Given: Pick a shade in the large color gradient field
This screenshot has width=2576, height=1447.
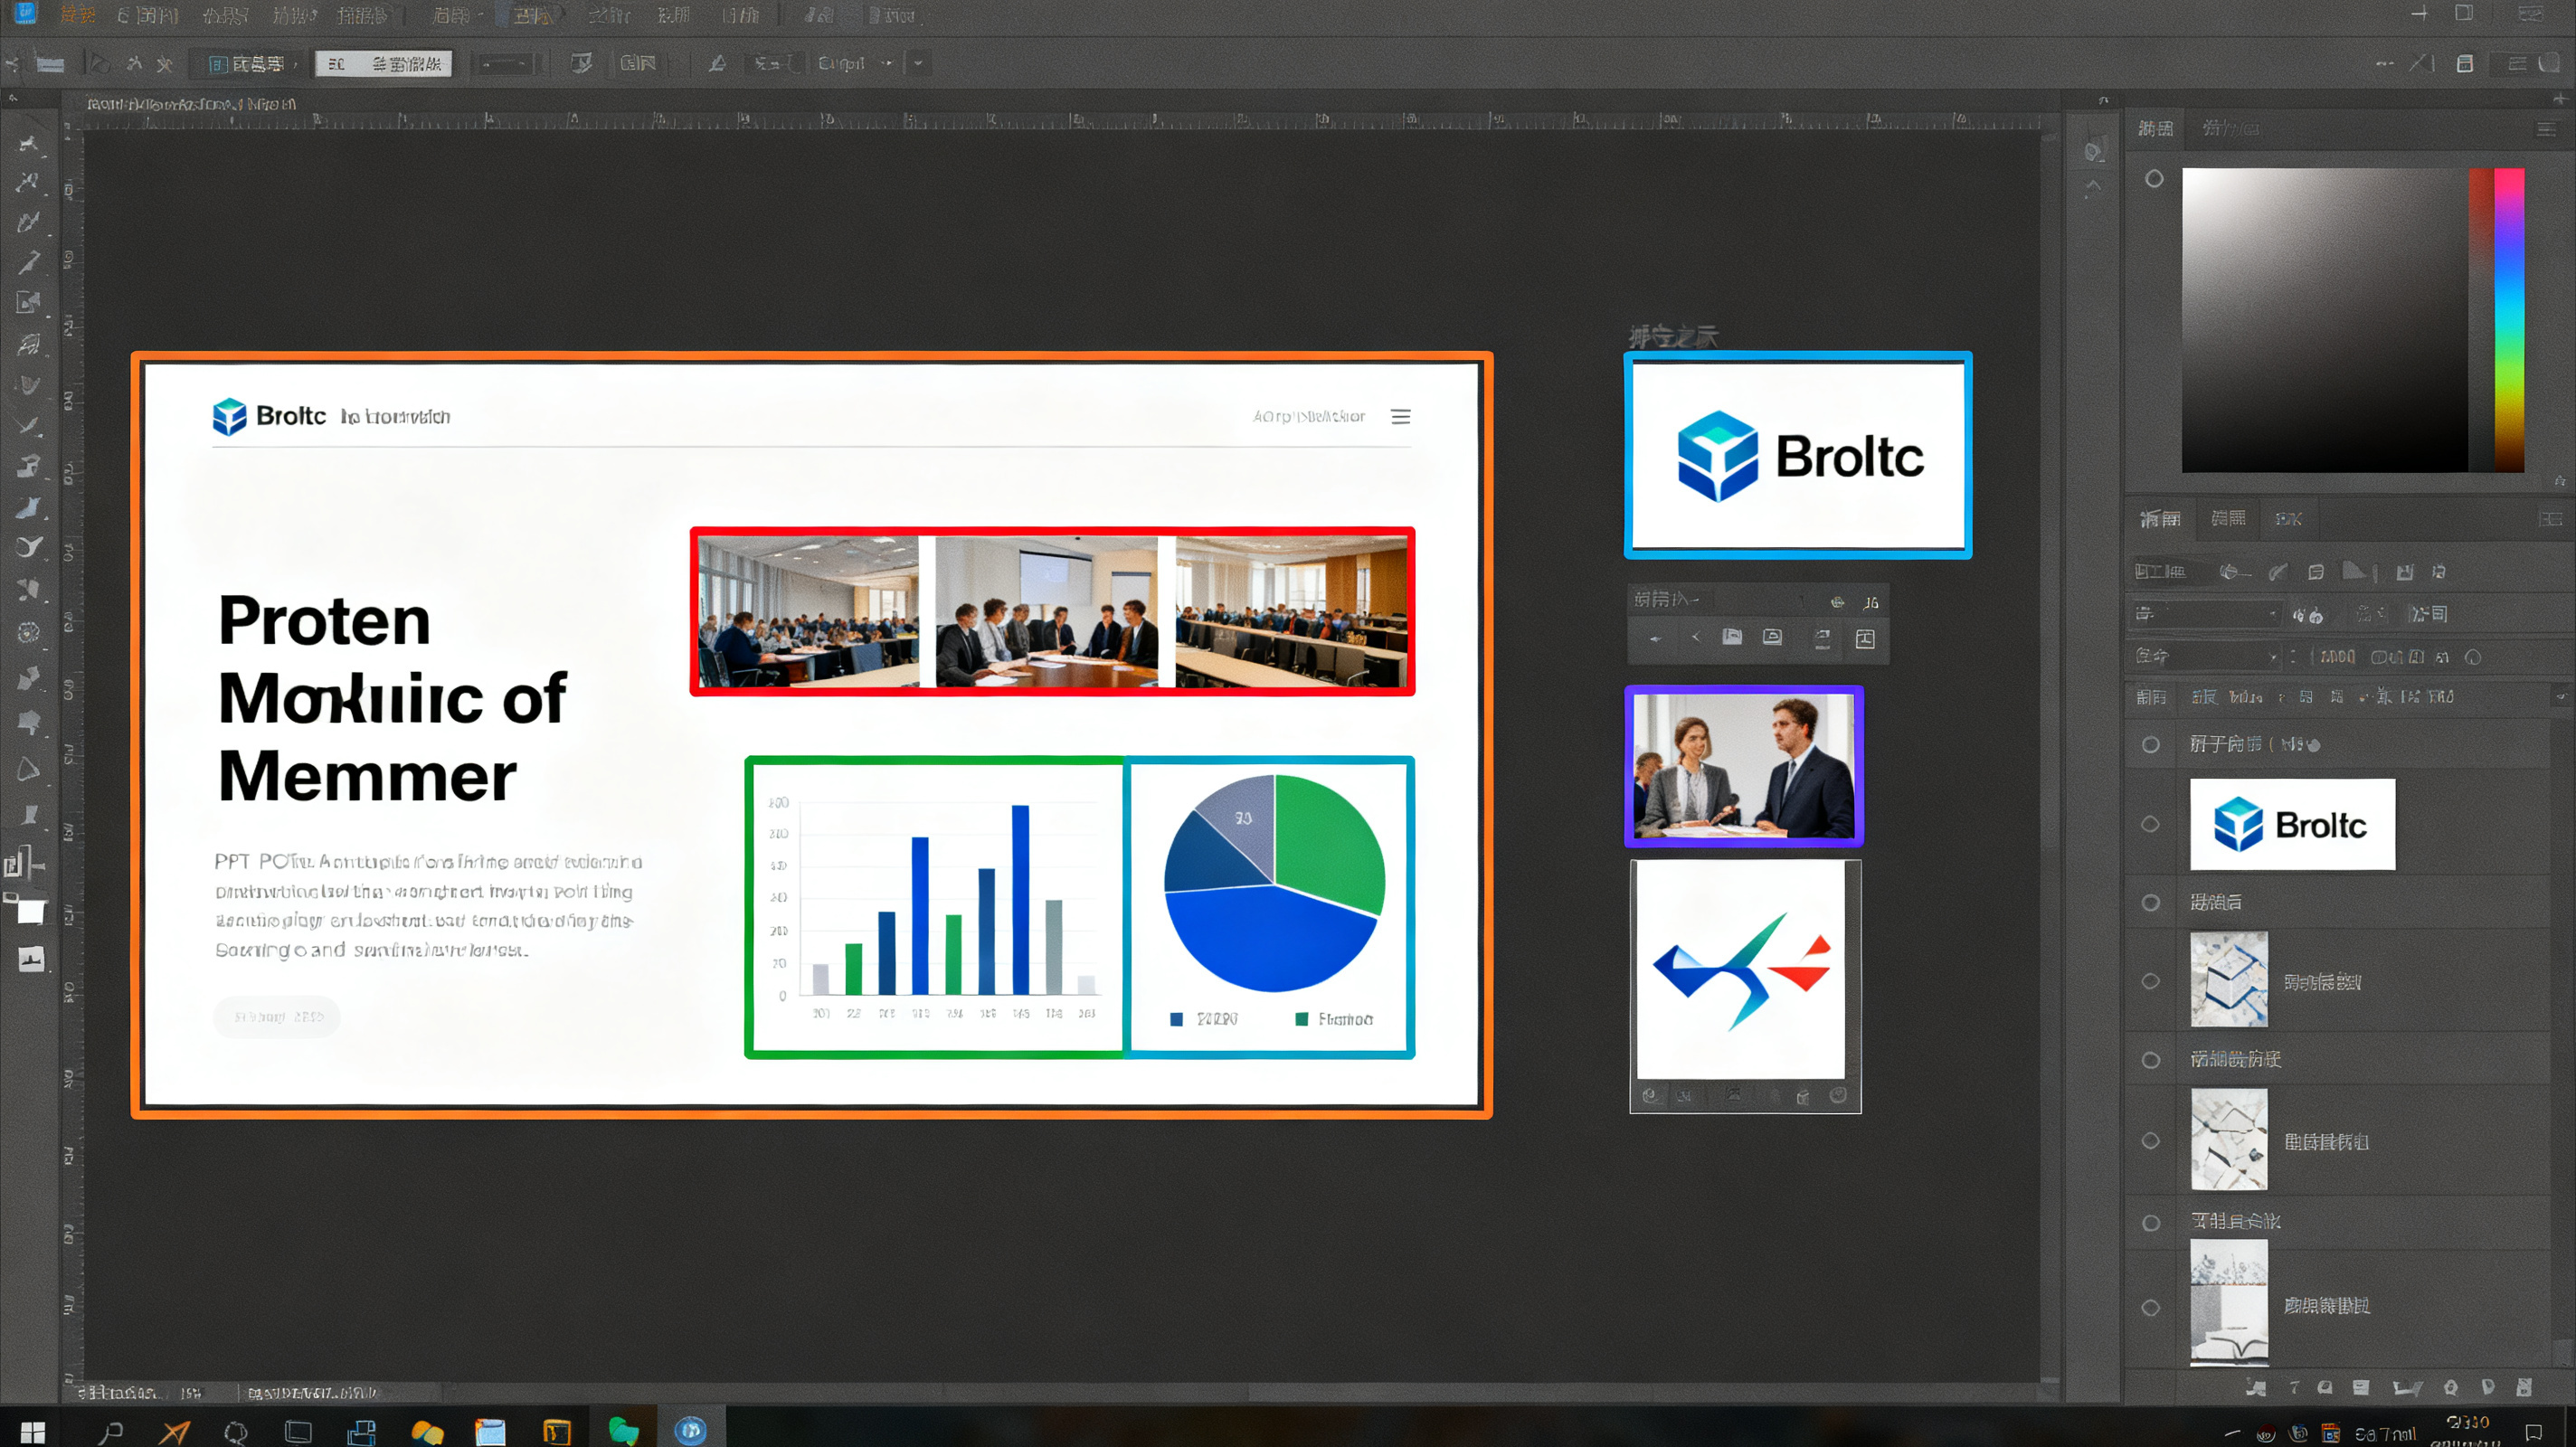Looking at the screenshot, I should [2324, 320].
